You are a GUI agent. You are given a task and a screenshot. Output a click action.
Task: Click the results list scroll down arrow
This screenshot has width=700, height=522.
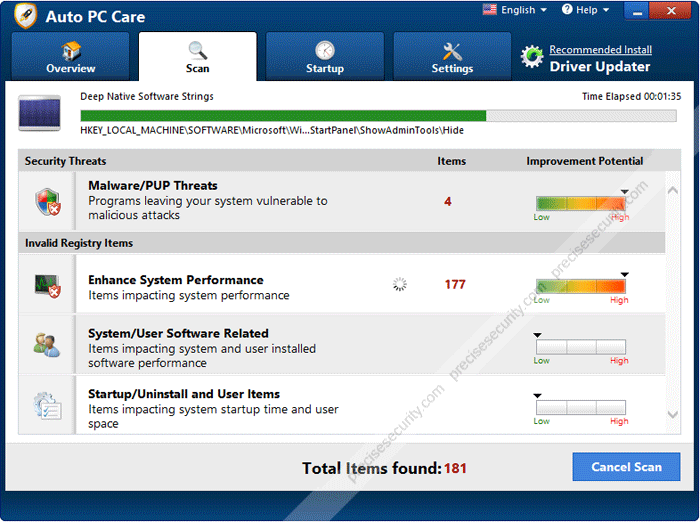673,415
